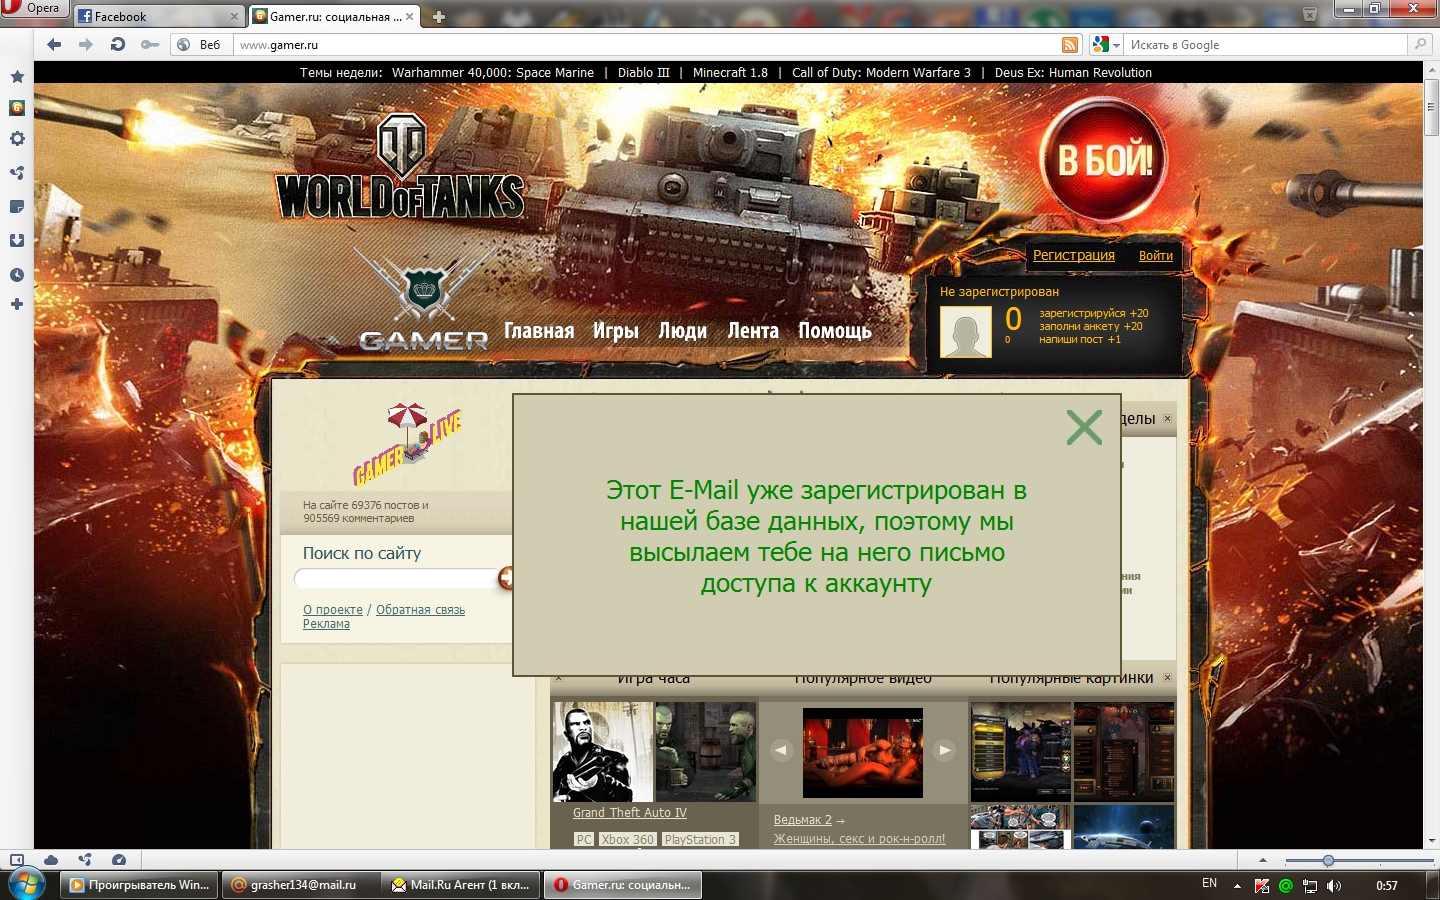Viewport: 1440px width, 900px height.
Task: Show next popular video with right arrow
Action: [x=944, y=750]
